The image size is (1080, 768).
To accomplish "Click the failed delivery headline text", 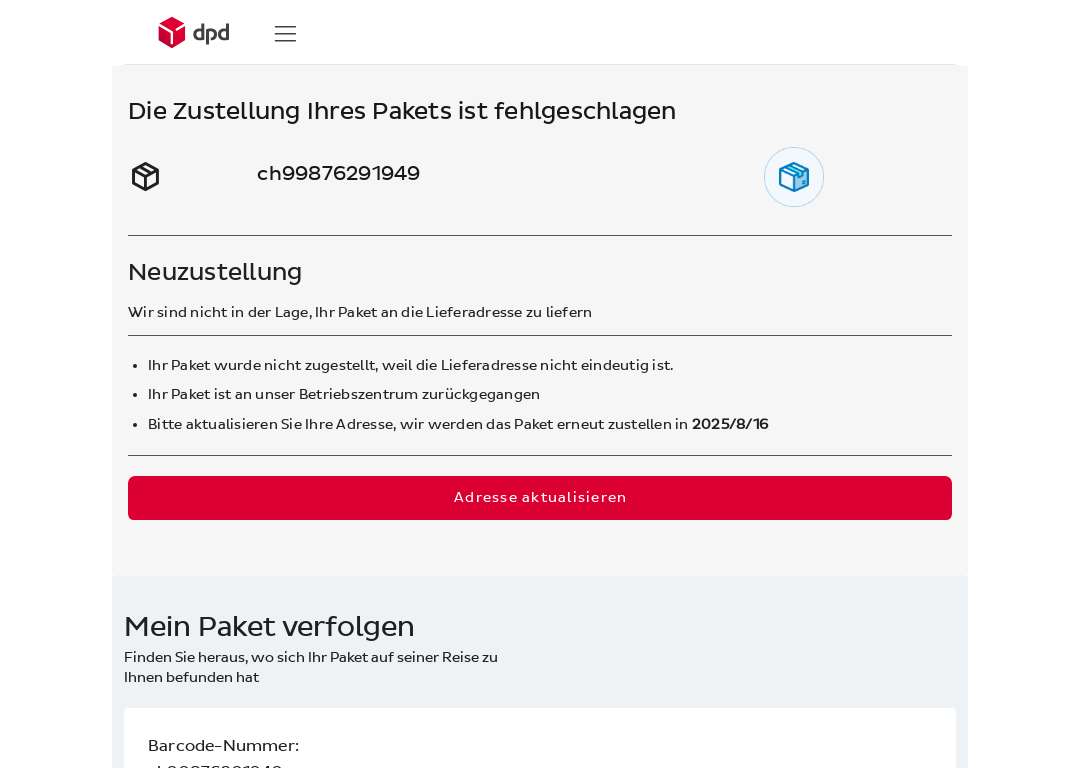I will coord(402,111).
